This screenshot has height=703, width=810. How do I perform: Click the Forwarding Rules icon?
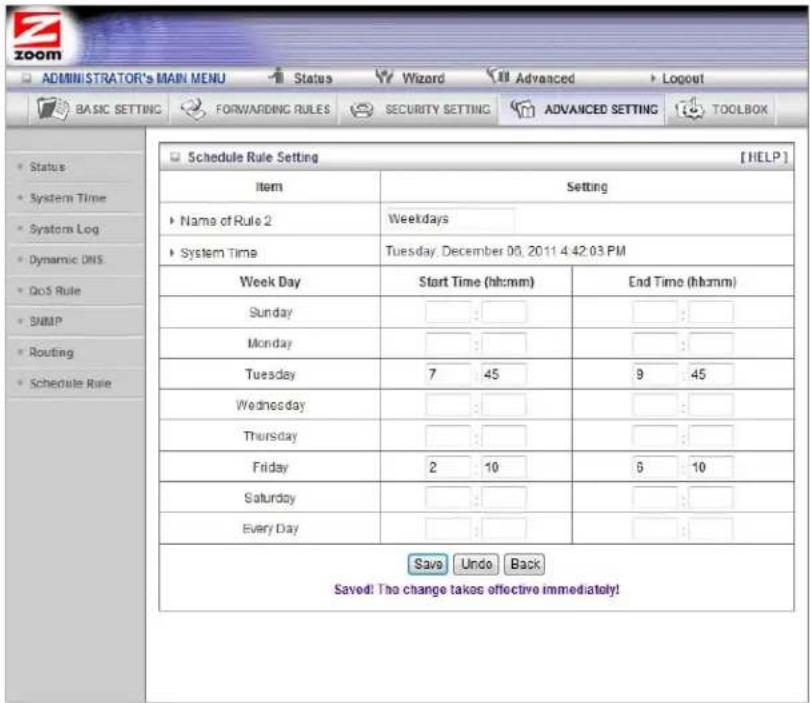[x=193, y=109]
